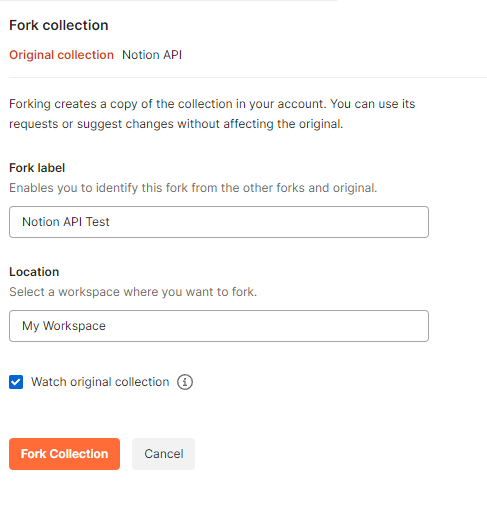Viewport: 487px width, 519px height.
Task: Click the Location section heading
Action: point(34,272)
